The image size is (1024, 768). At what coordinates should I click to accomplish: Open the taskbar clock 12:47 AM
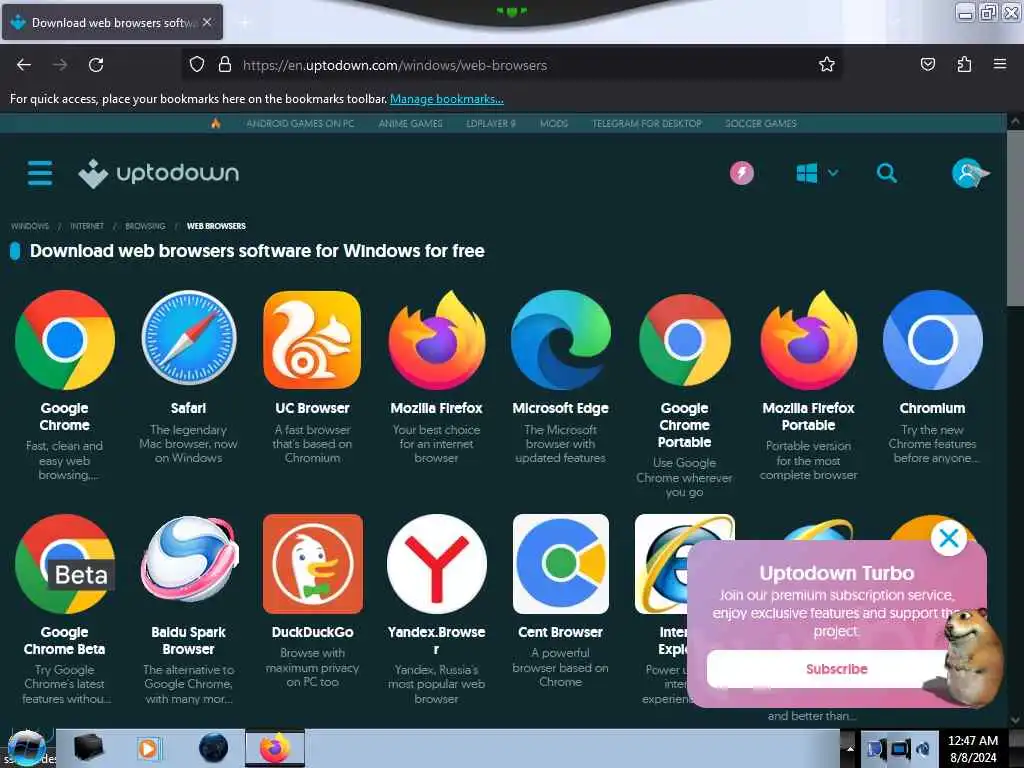point(973,748)
